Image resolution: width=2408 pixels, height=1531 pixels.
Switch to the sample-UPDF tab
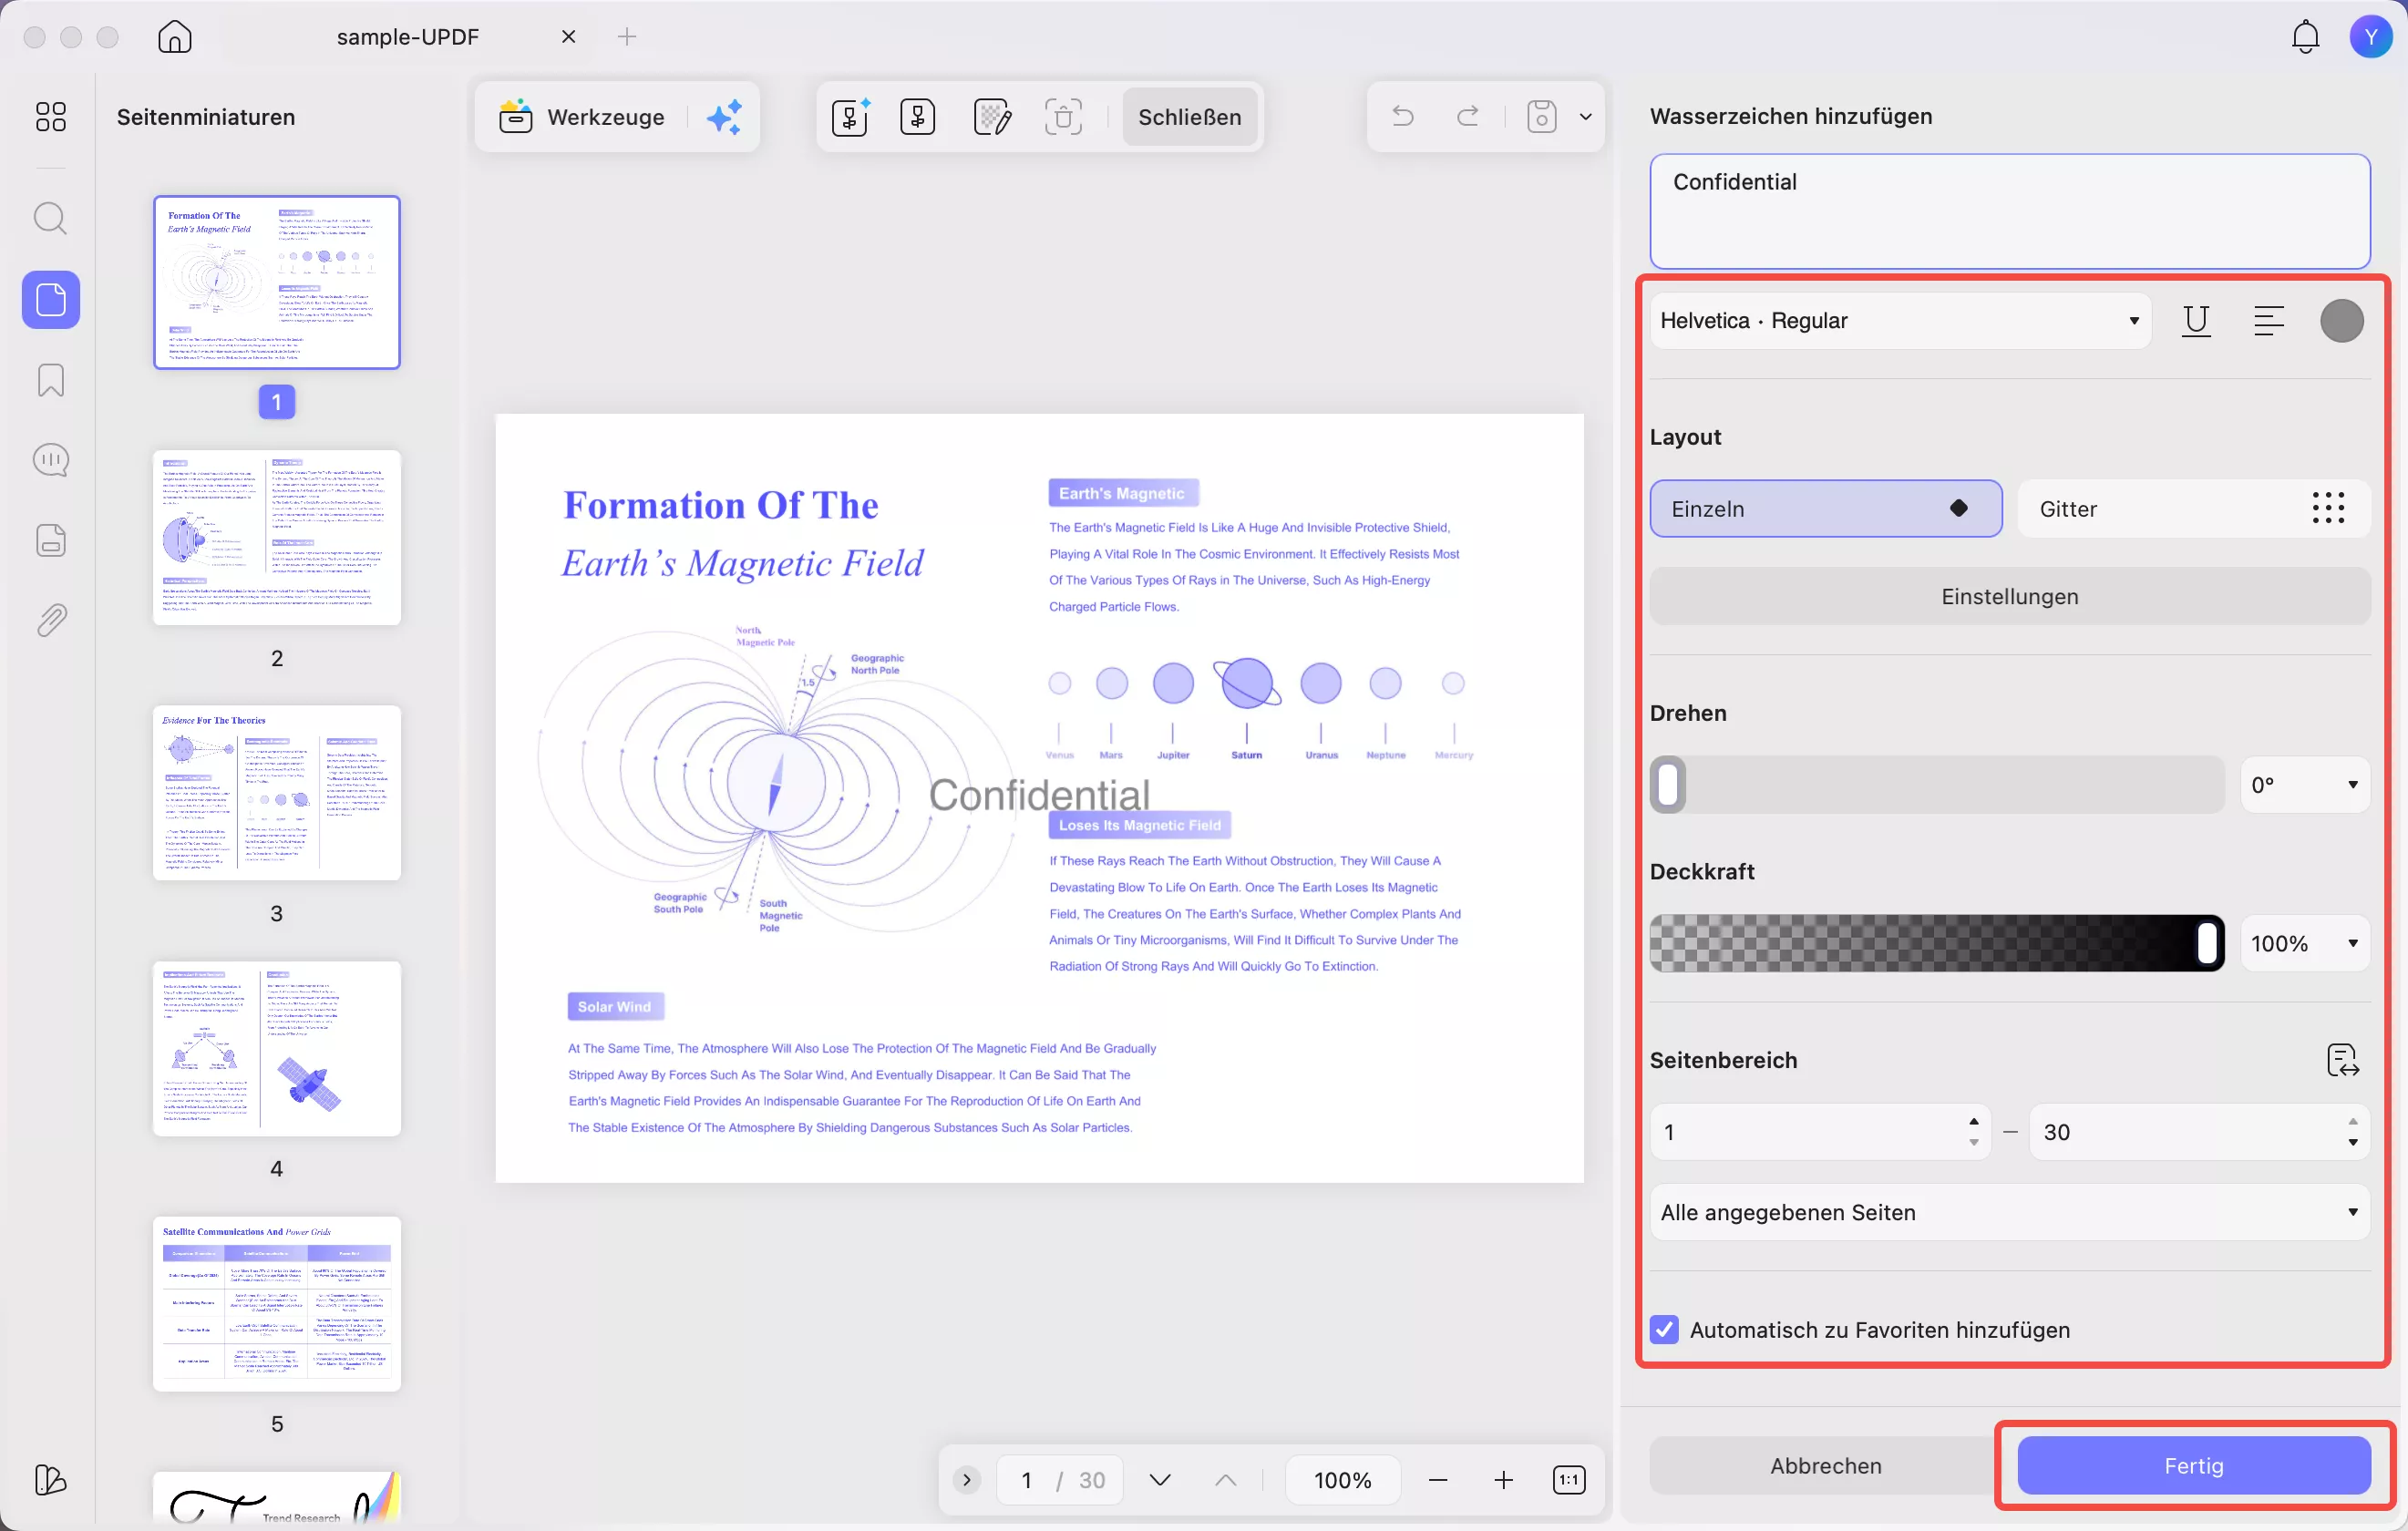coord(408,37)
